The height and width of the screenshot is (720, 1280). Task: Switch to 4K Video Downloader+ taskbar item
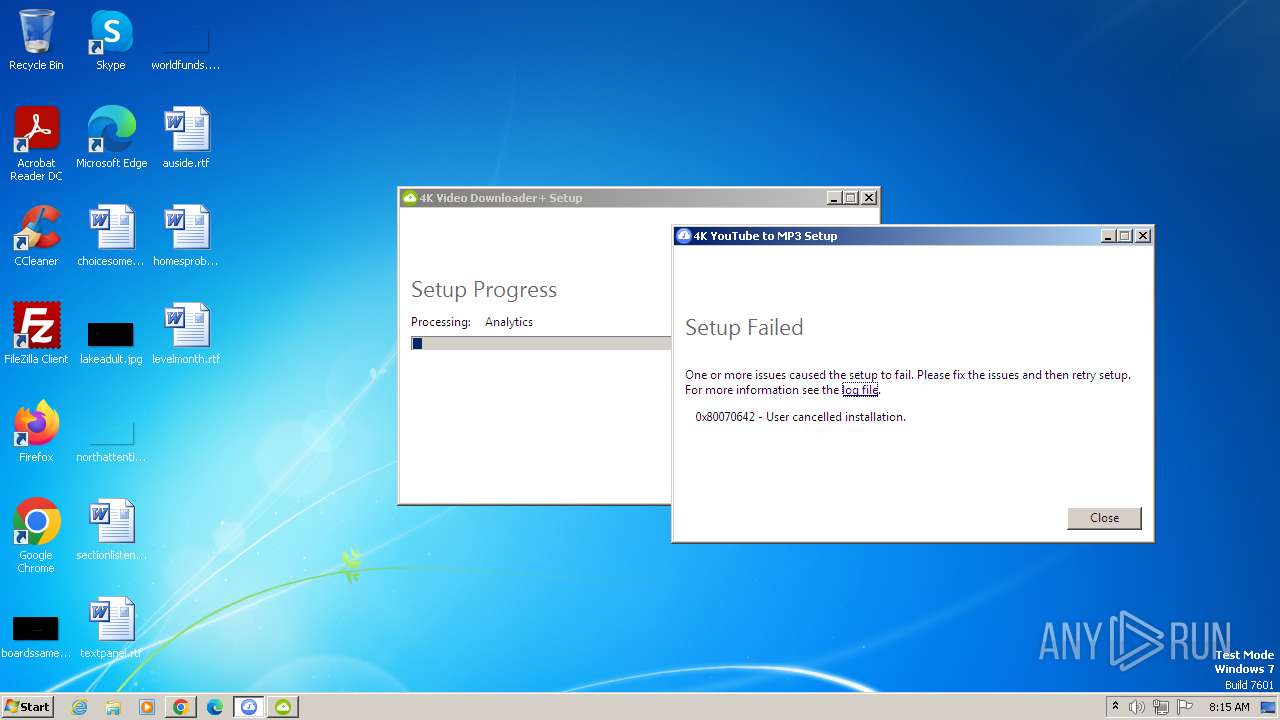pos(283,707)
